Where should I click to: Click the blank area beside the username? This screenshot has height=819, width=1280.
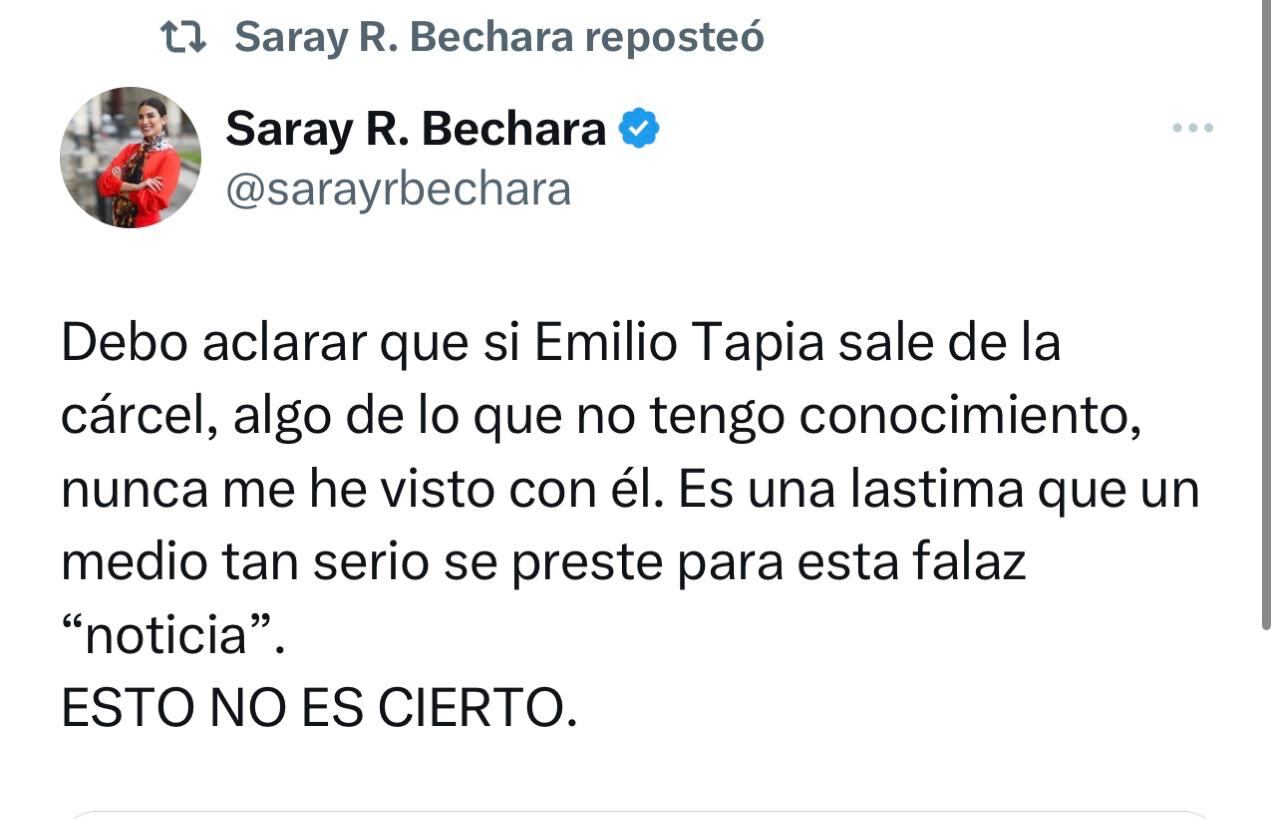850,190
